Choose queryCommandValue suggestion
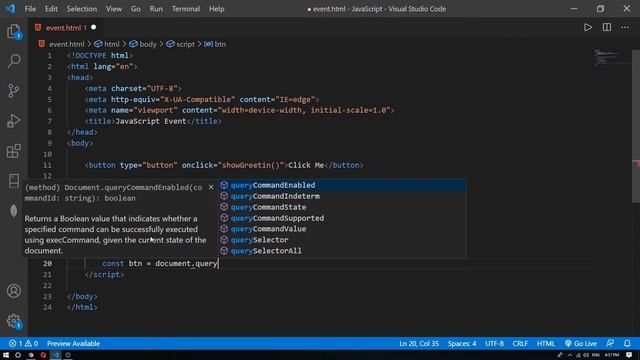 [342, 229]
